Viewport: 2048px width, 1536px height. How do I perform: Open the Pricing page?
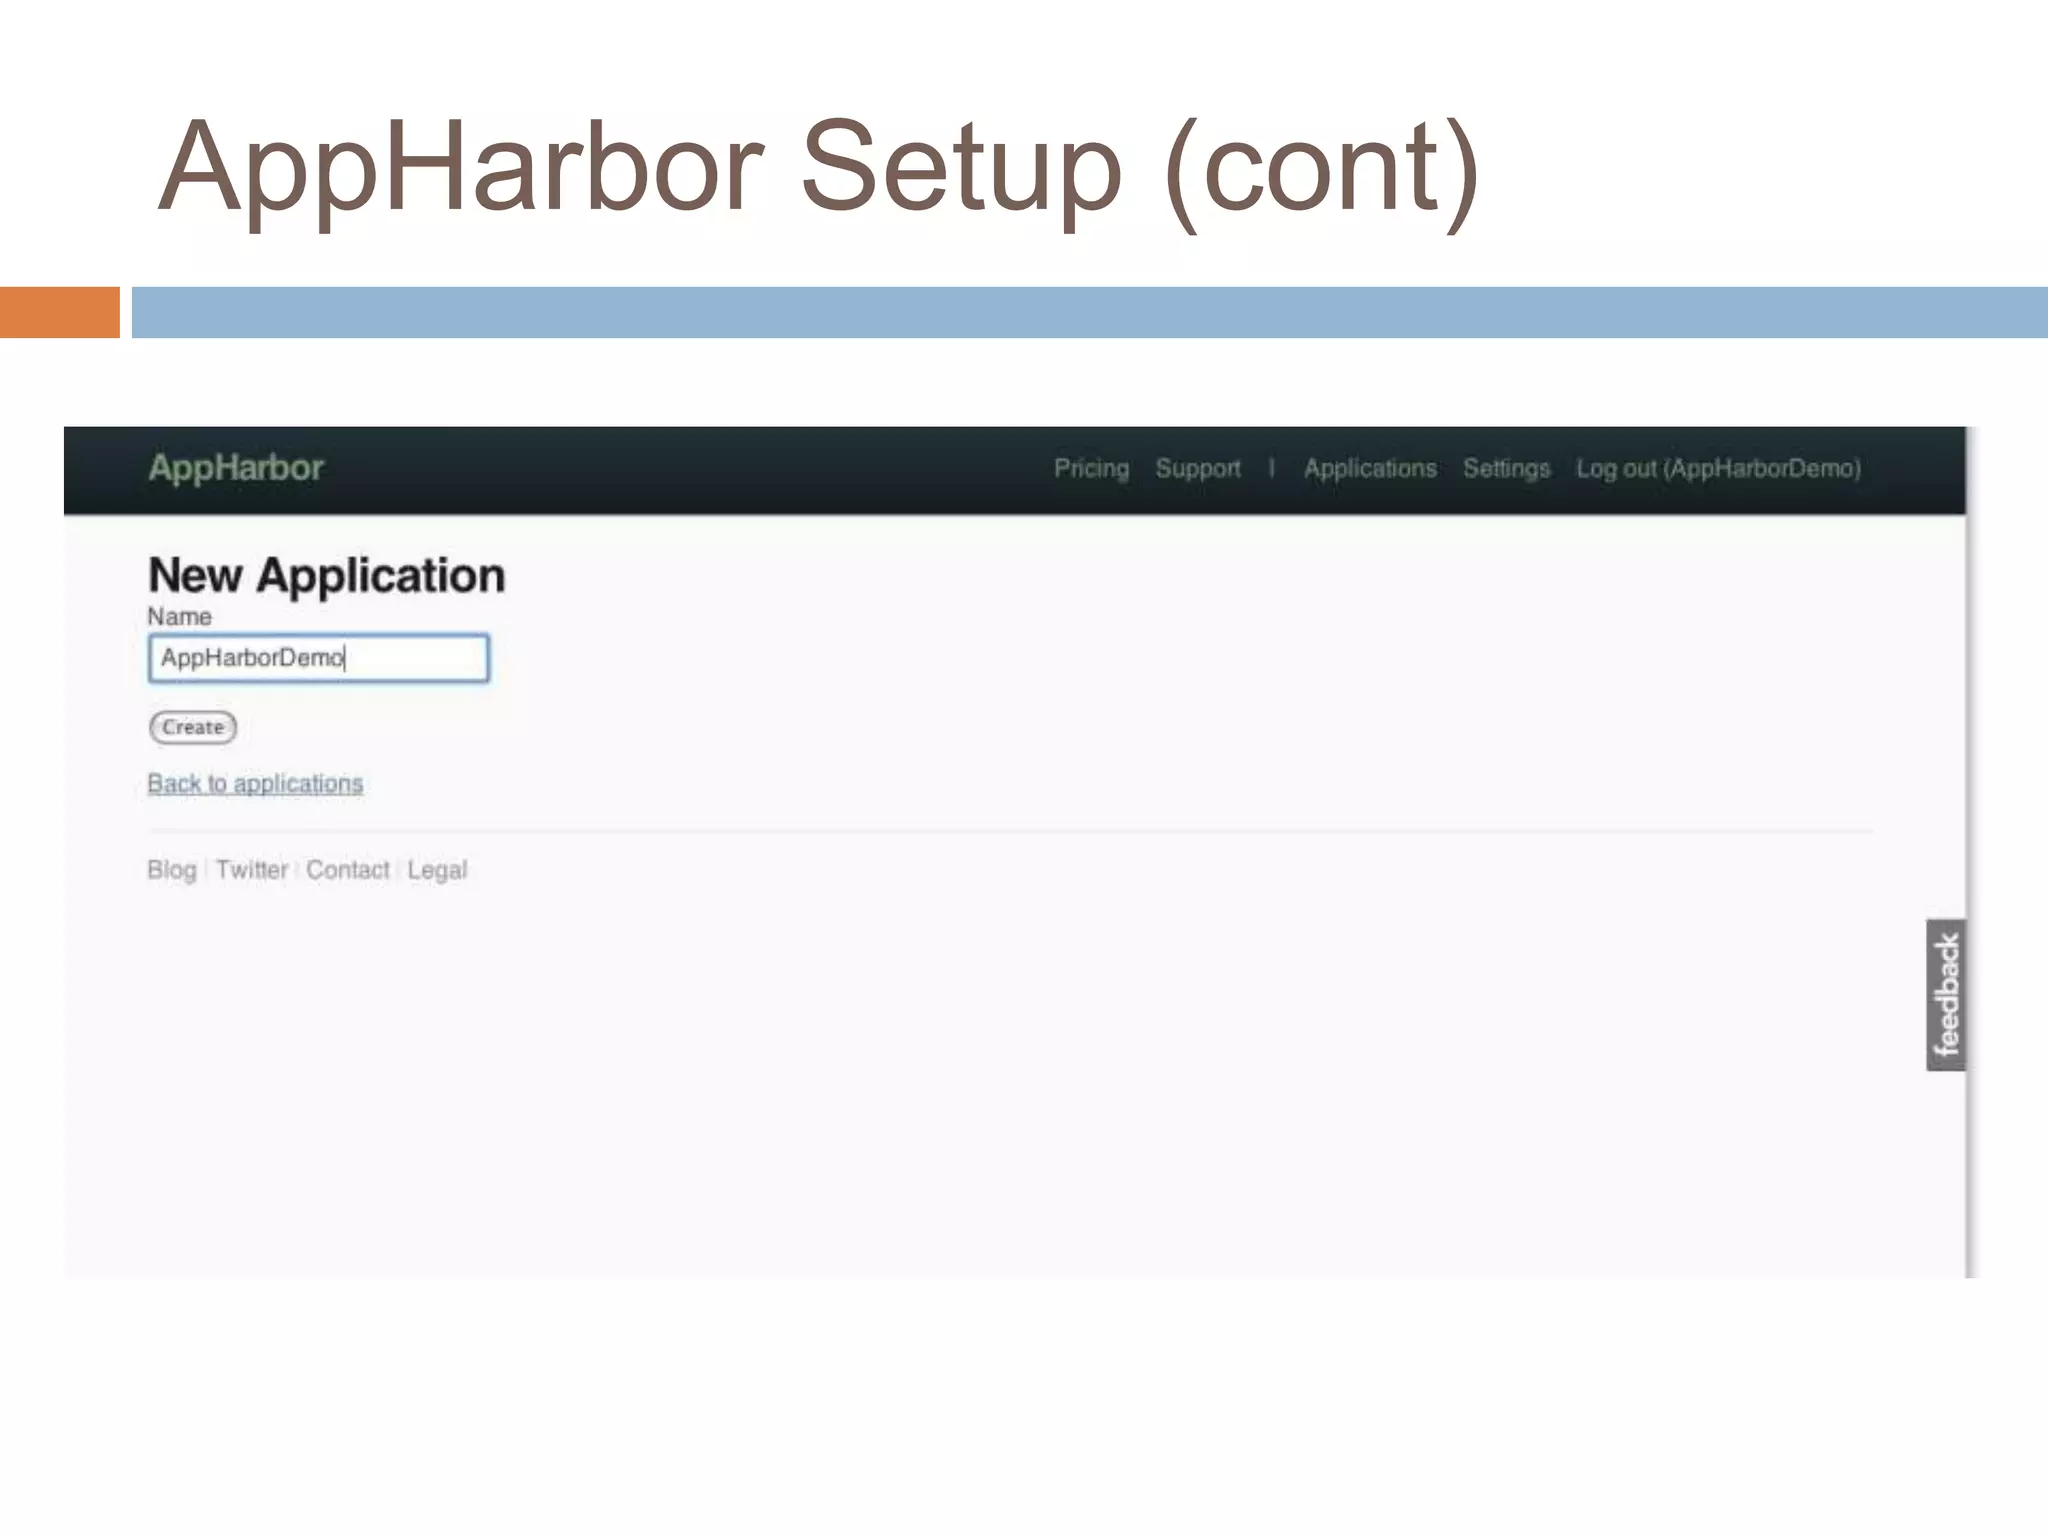(x=1091, y=469)
